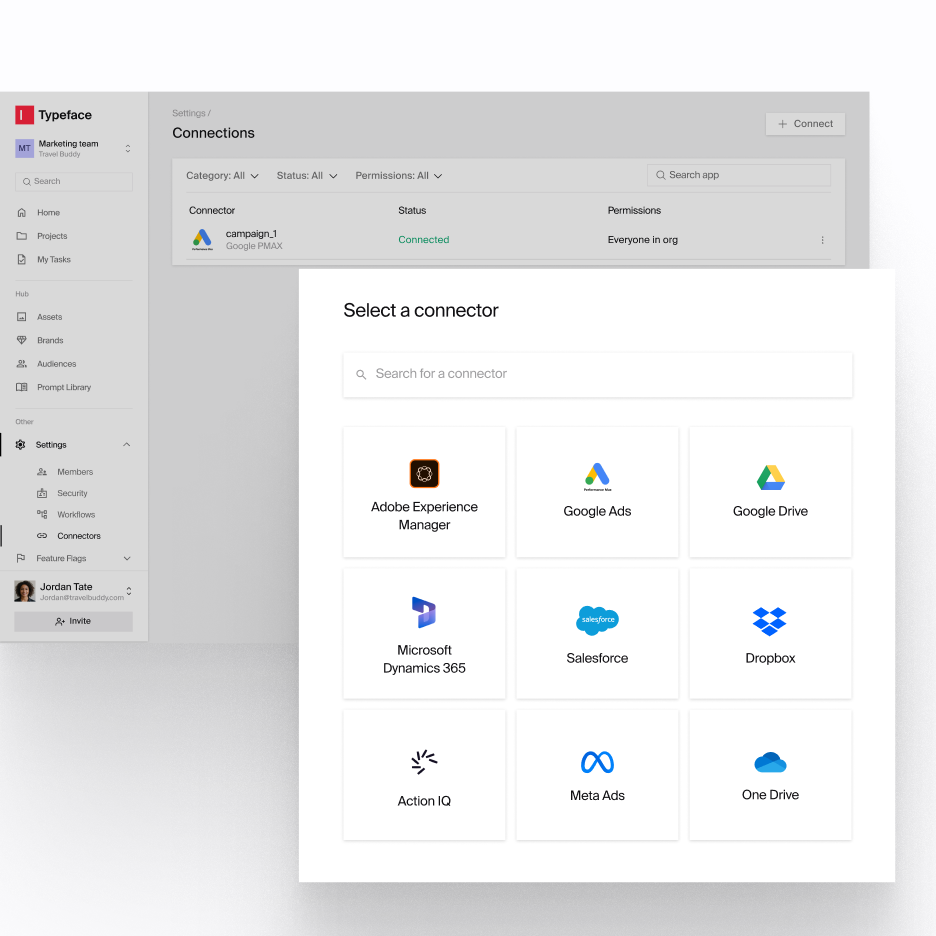The width and height of the screenshot is (936, 936).
Task: Choose the Dropbox connector card
Action: click(x=770, y=633)
